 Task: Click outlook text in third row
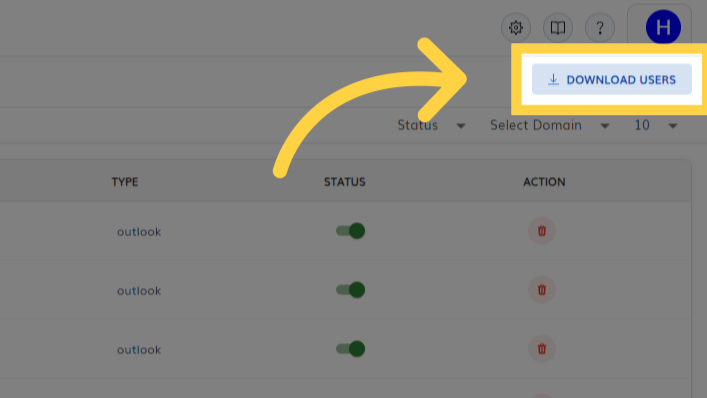(x=139, y=350)
